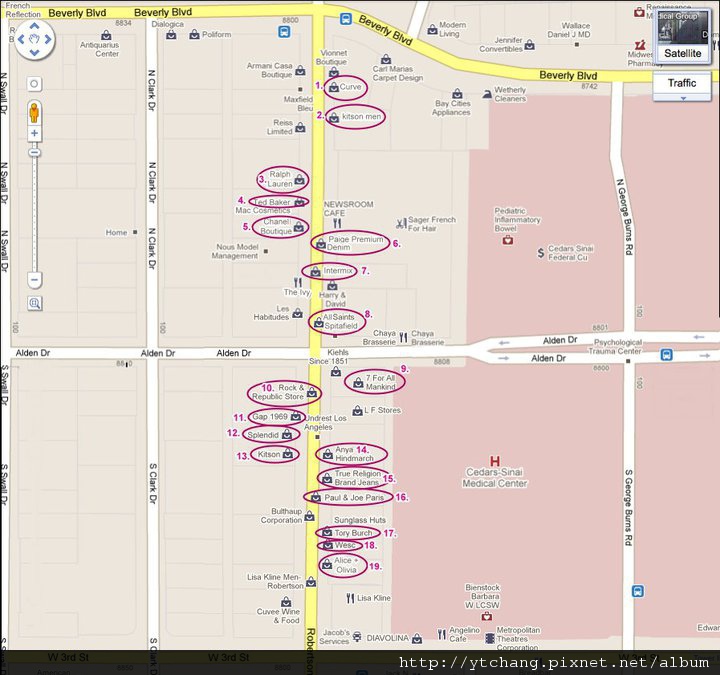Click the Kiehls Since 1851 label

[328, 357]
